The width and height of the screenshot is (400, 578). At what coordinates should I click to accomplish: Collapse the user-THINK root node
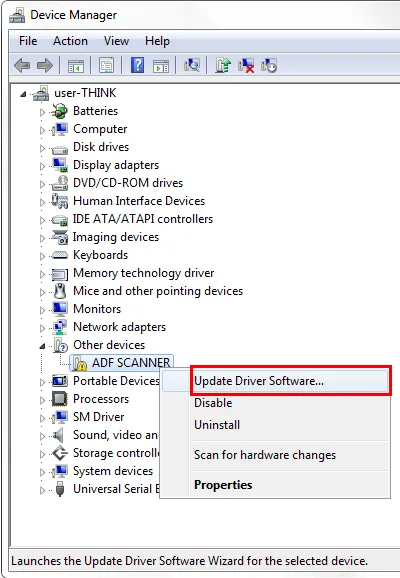pyautogui.click(x=23, y=94)
